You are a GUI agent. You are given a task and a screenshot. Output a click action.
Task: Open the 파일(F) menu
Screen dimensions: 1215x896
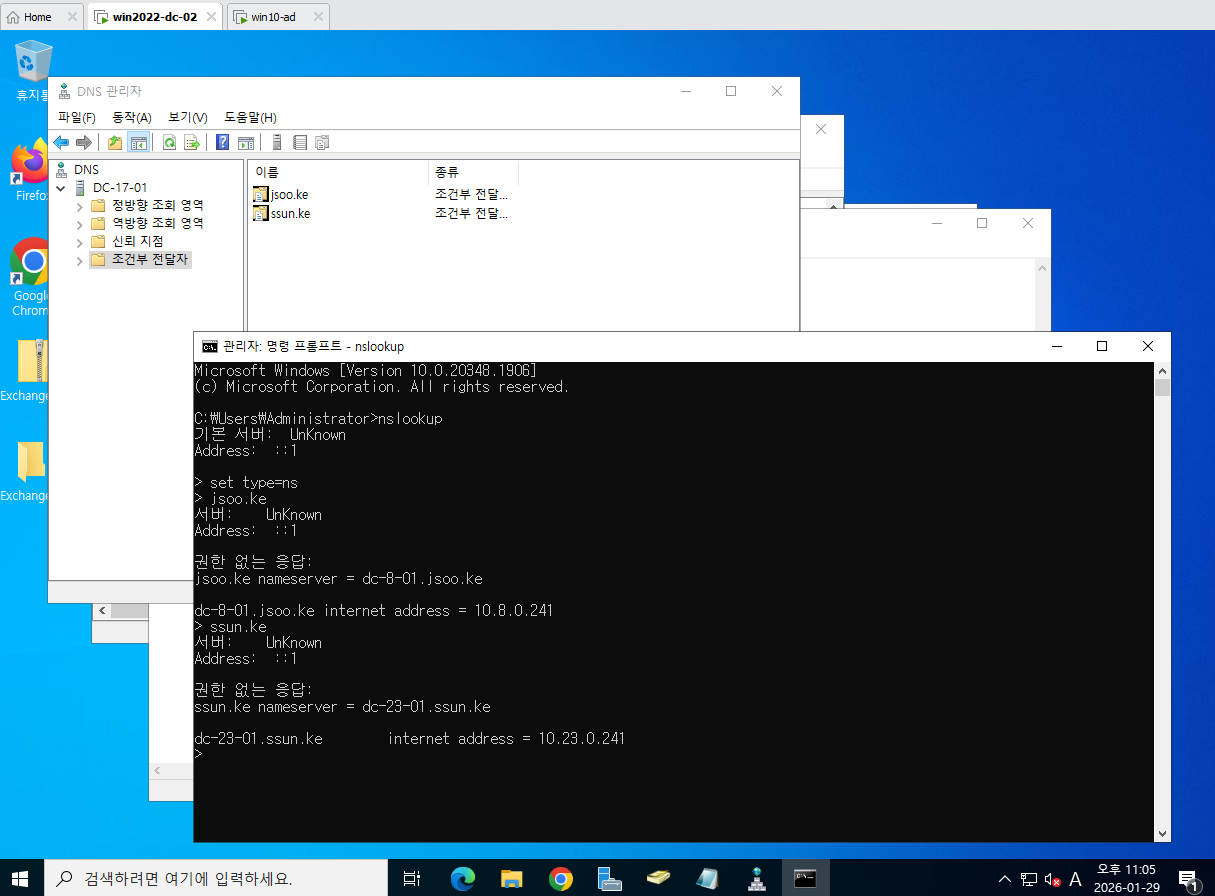pyautogui.click(x=77, y=117)
